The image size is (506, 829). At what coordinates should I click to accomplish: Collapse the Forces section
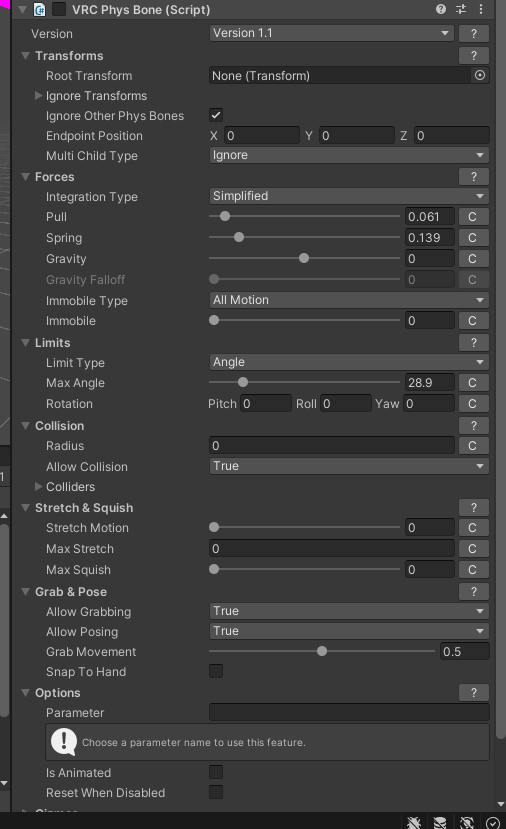[x=25, y=177]
